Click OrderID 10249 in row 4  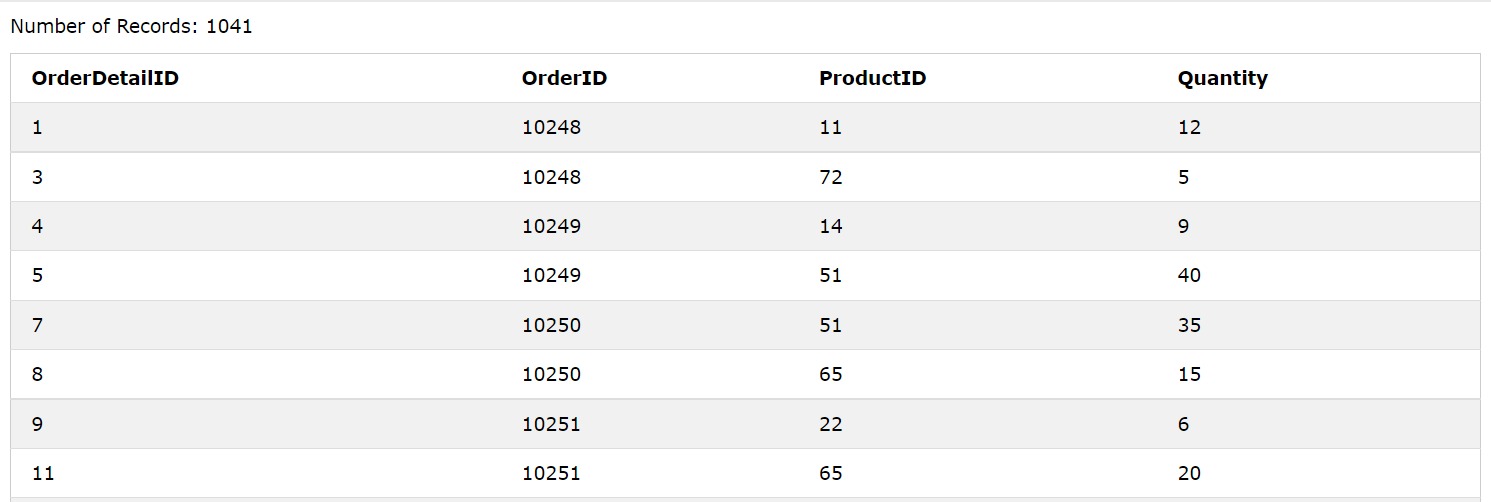click(x=551, y=226)
